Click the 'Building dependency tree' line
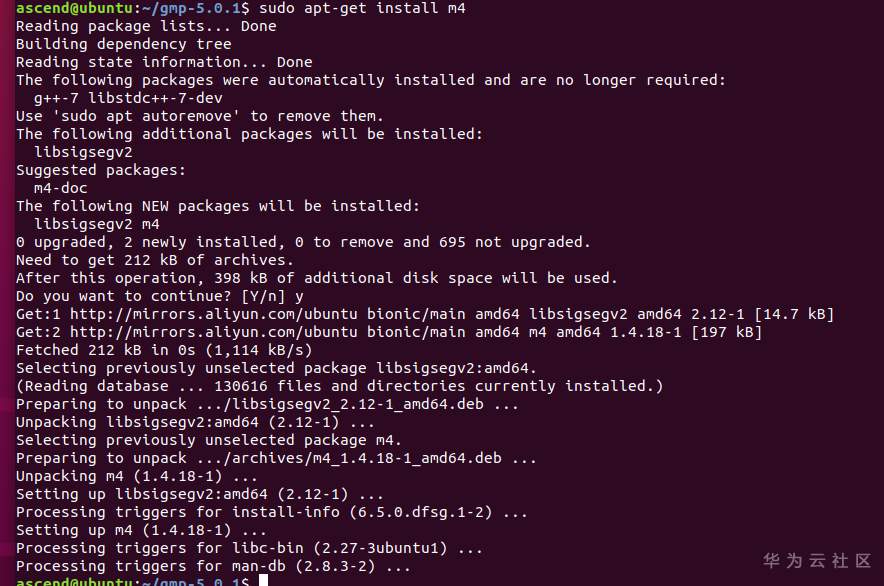The height and width of the screenshot is (586, 884). (124, 44)
